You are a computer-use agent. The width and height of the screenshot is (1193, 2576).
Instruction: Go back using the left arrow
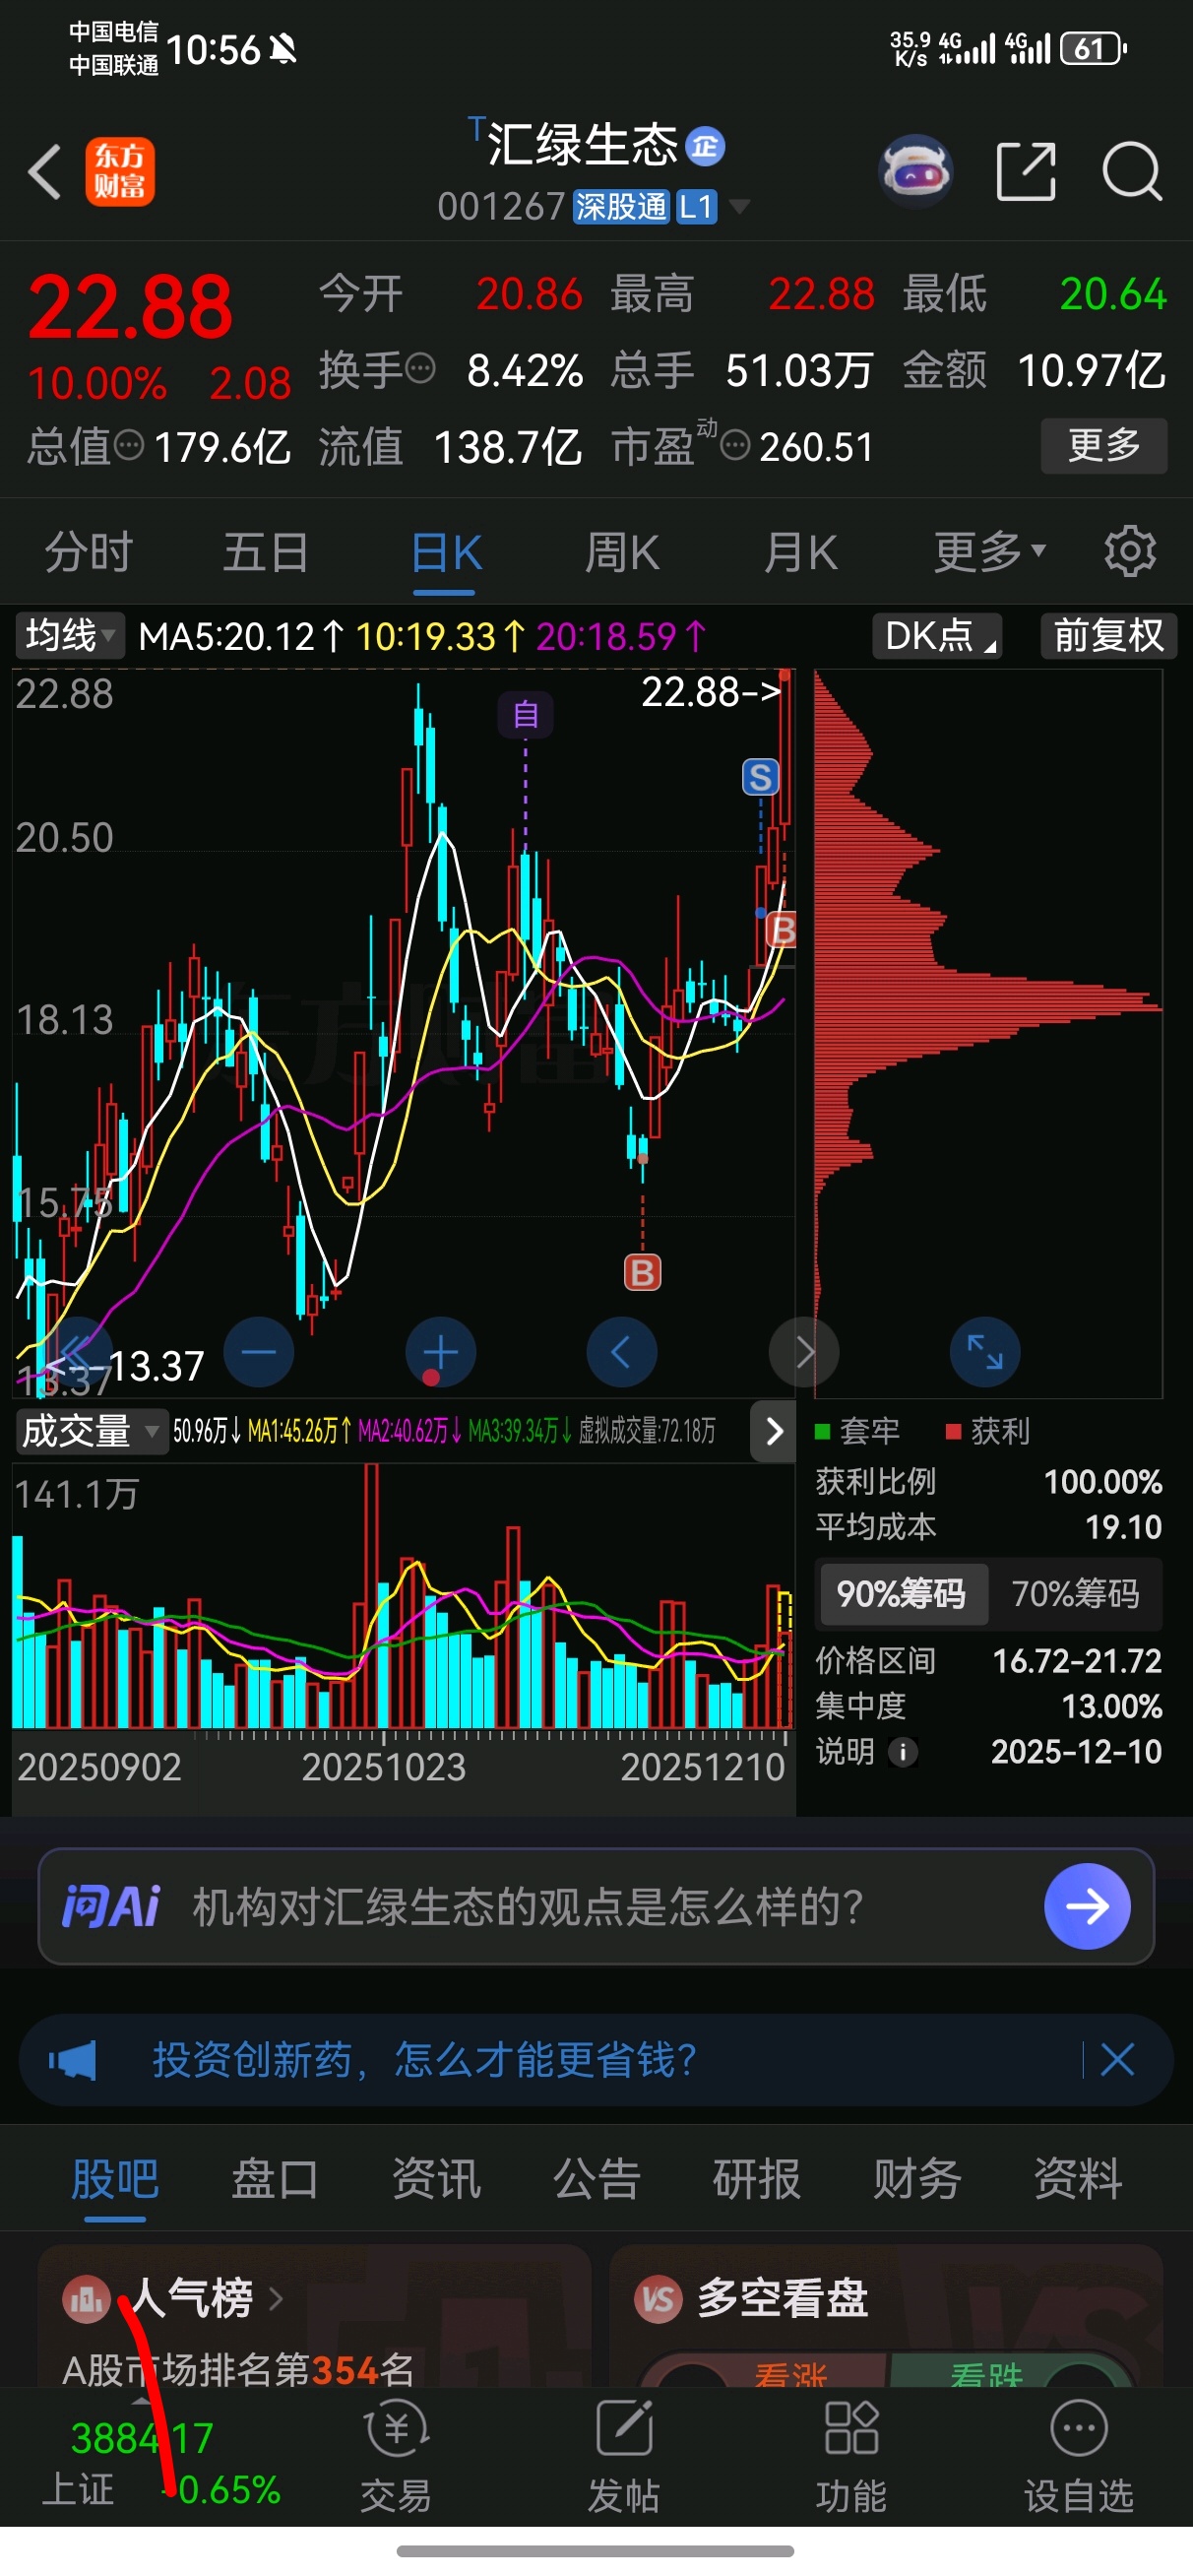(45, 172)
